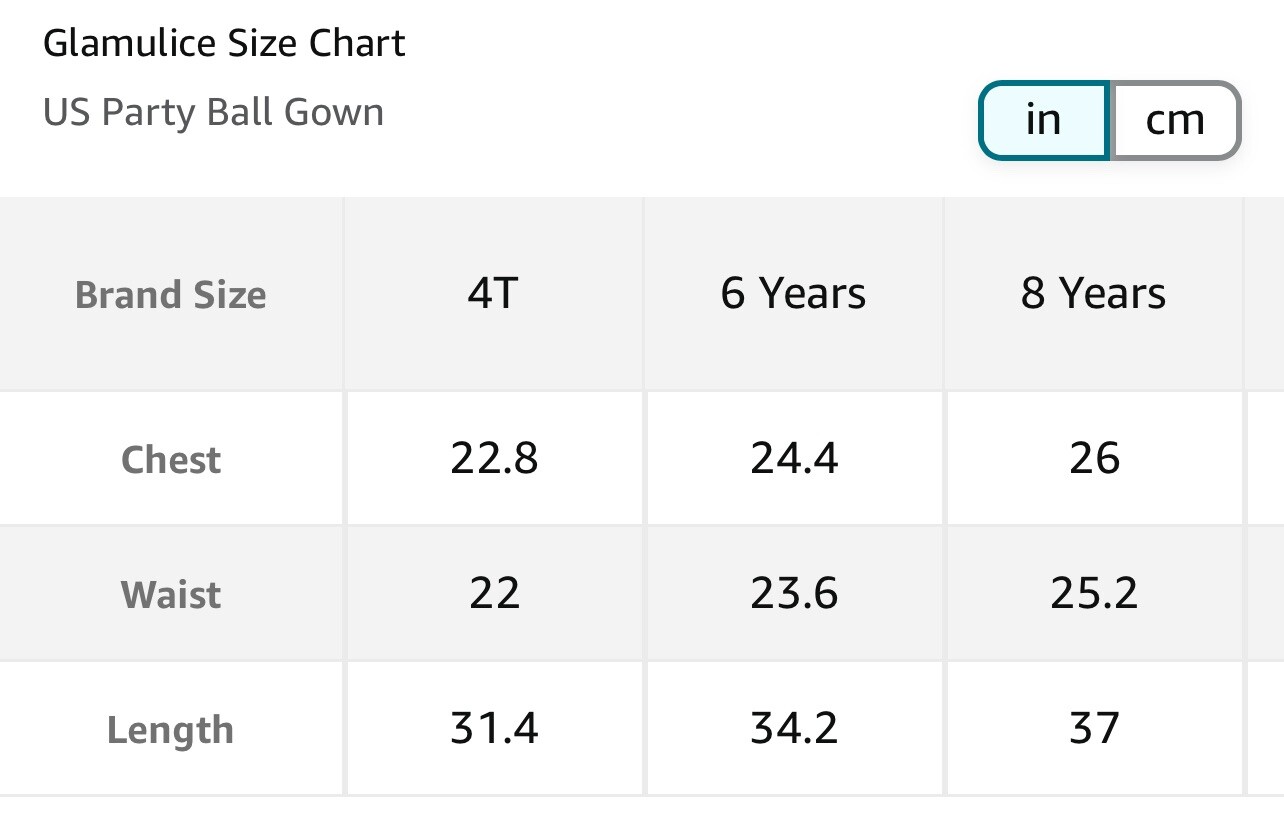The height and width of the screenshot is (821, 1284).
Task: Click the 6 Years chest value 24.4
Action: coord(794,459)
